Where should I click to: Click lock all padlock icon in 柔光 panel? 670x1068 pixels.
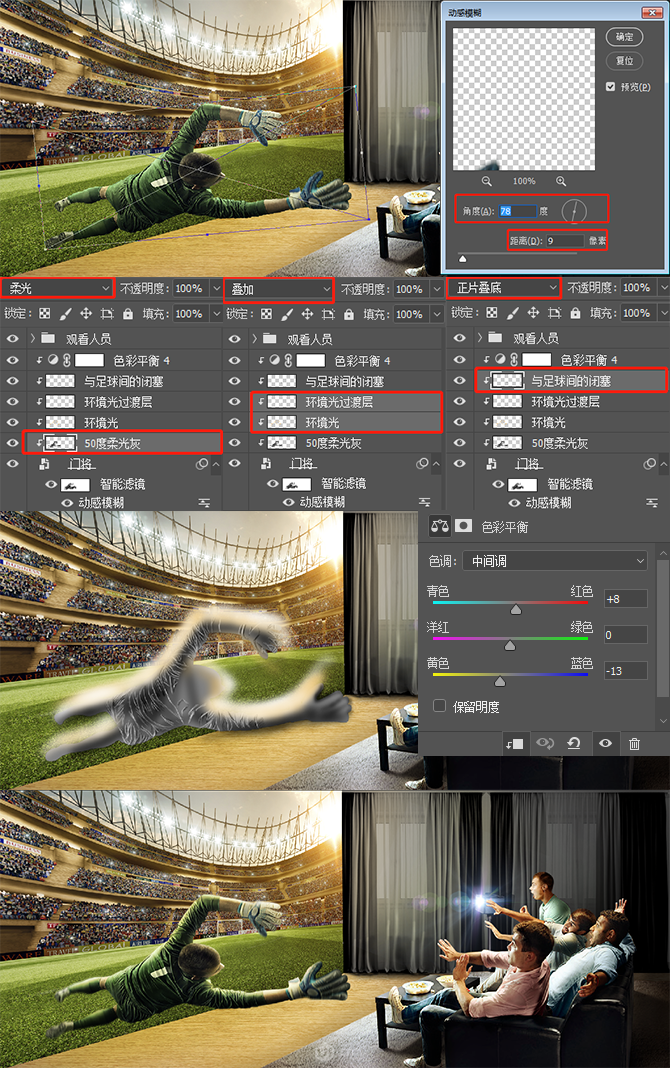(x=128, y=314)
